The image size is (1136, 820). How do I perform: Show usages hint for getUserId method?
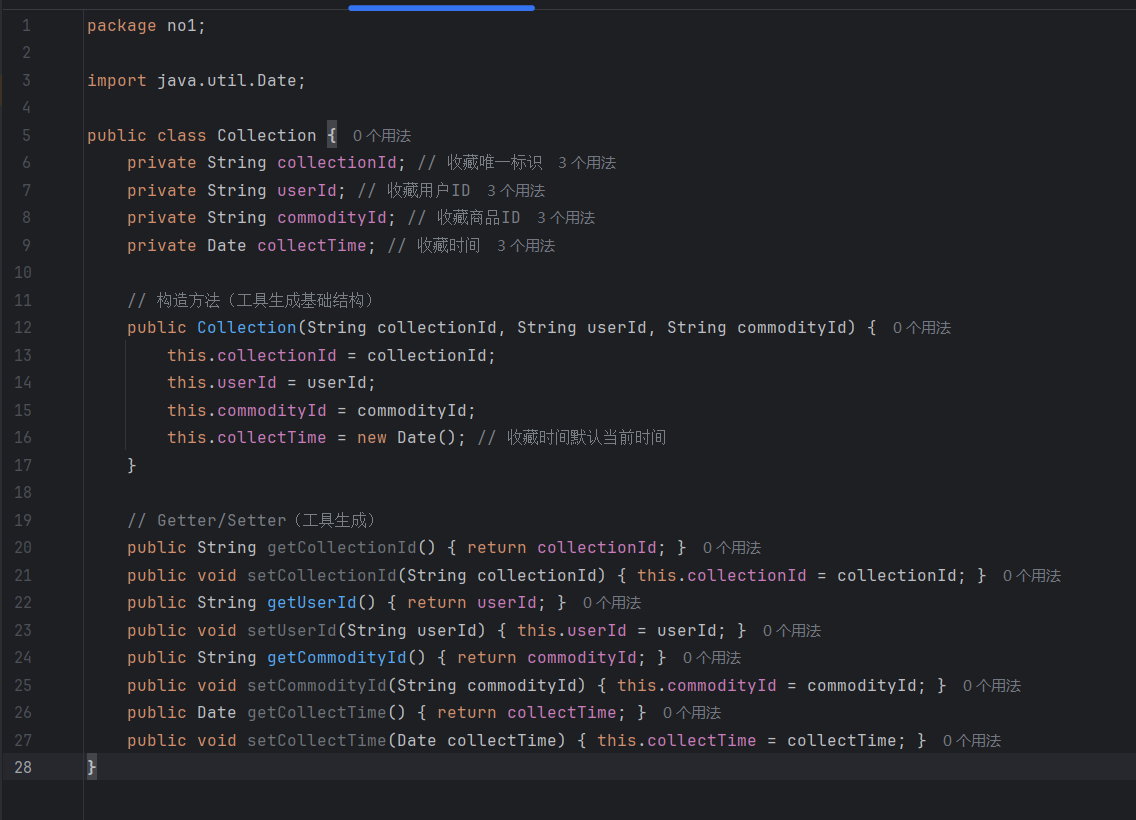(x=612, y=603)
